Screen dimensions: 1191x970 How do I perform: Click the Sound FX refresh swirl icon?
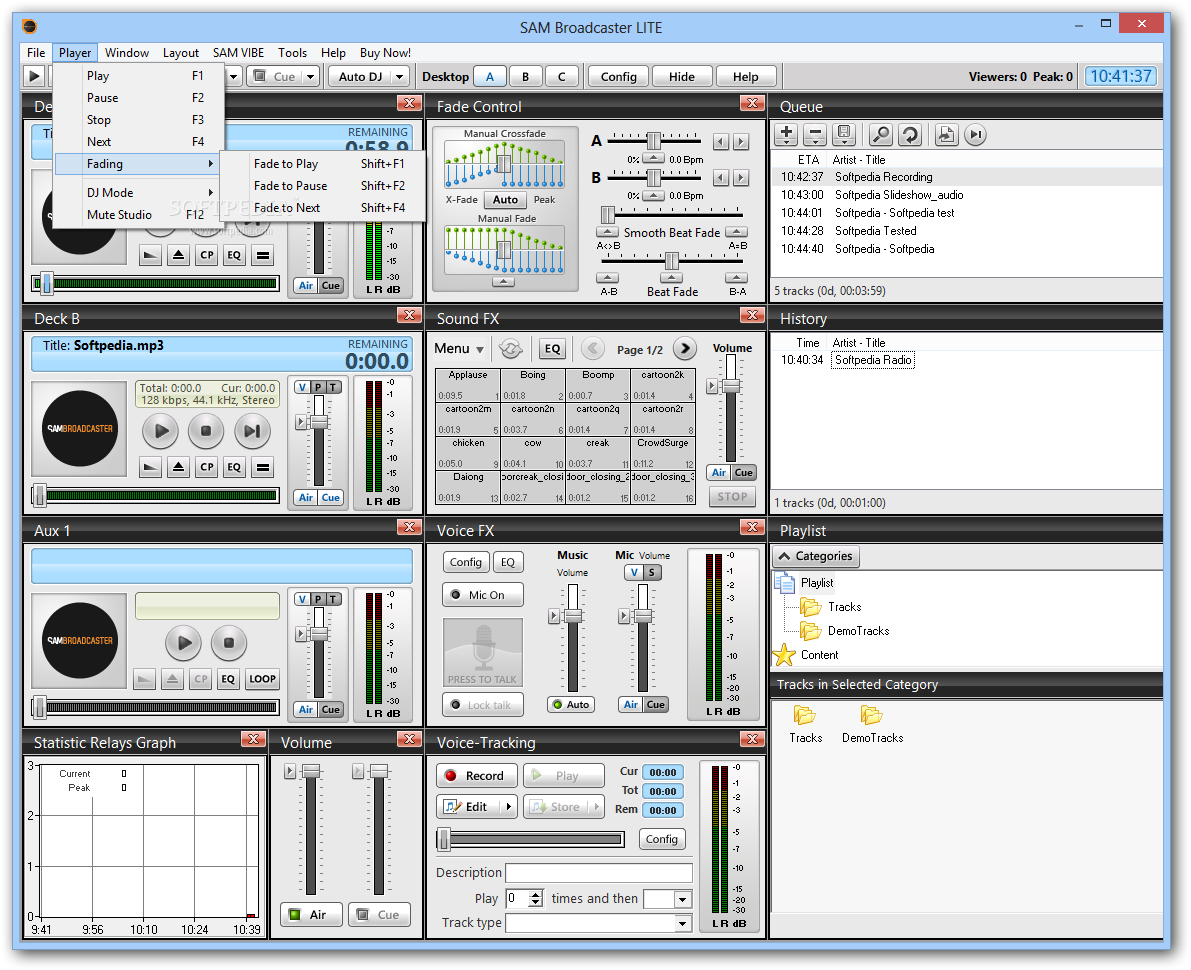pos(510,349)
